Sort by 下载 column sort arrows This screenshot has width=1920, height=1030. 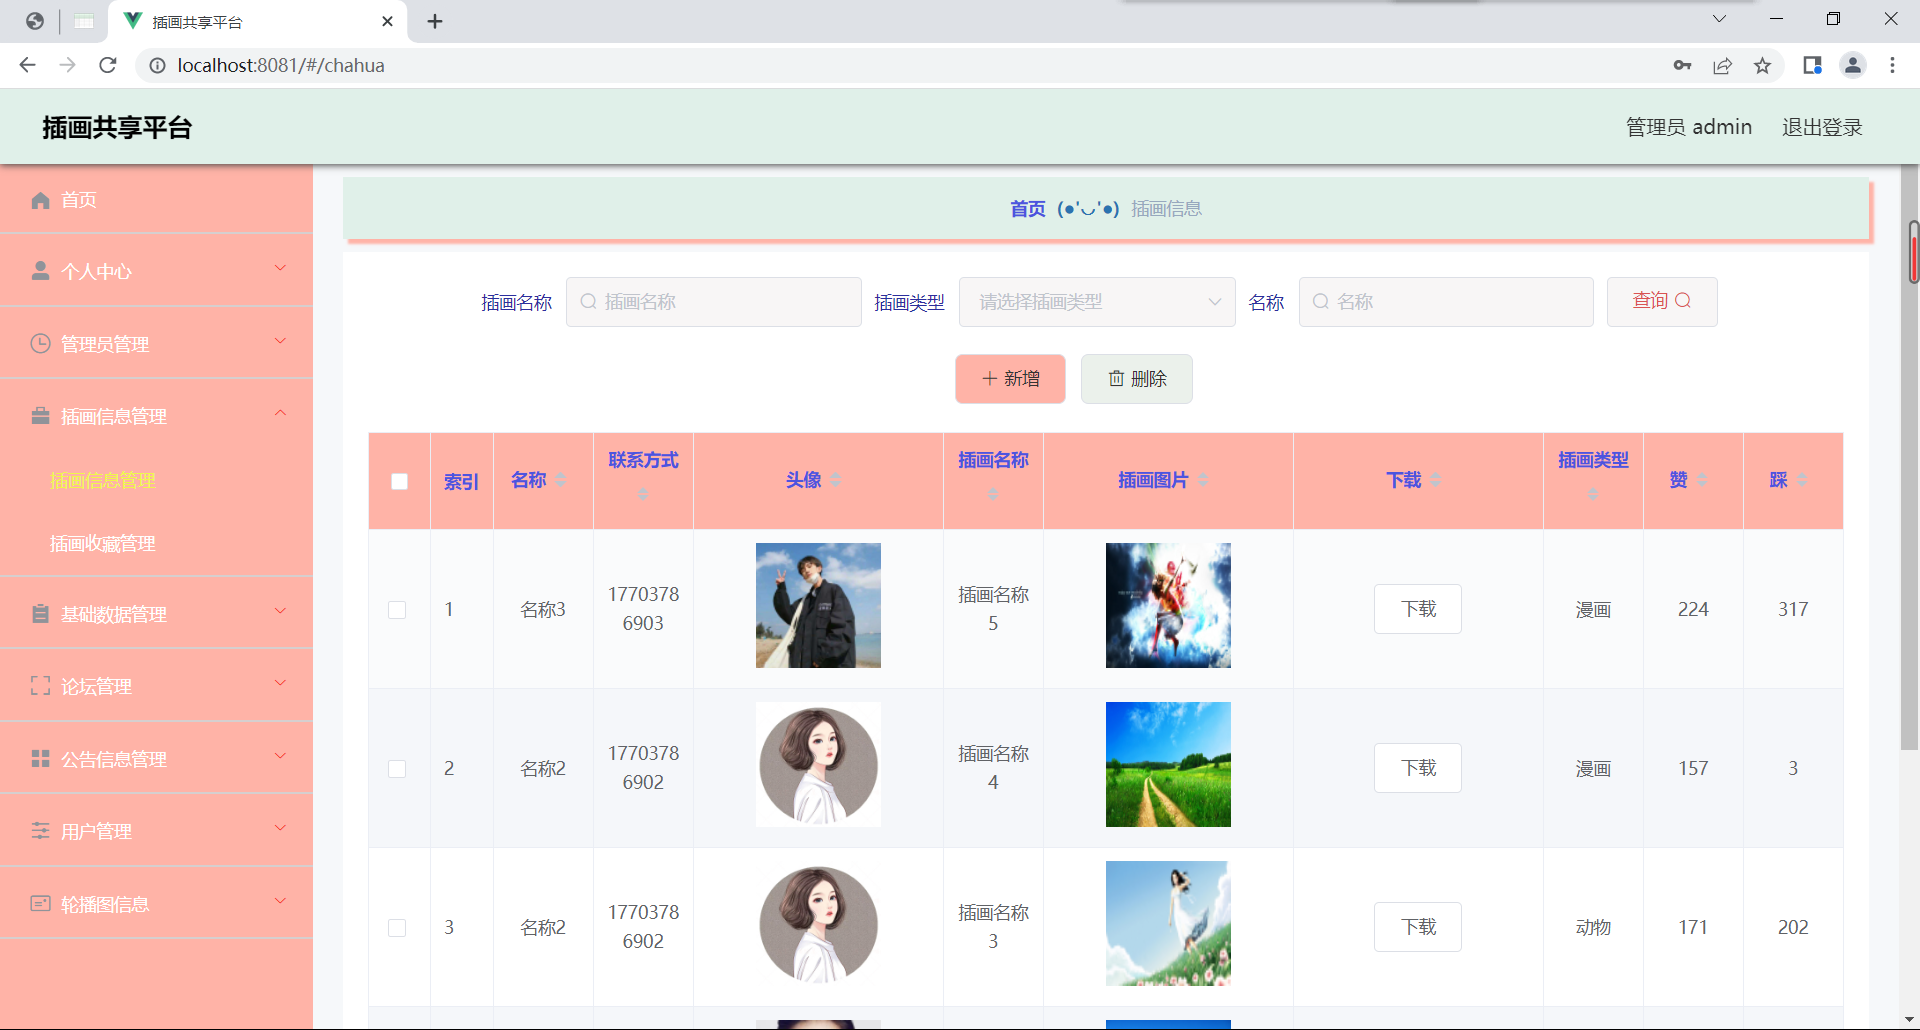(1436, 480)
